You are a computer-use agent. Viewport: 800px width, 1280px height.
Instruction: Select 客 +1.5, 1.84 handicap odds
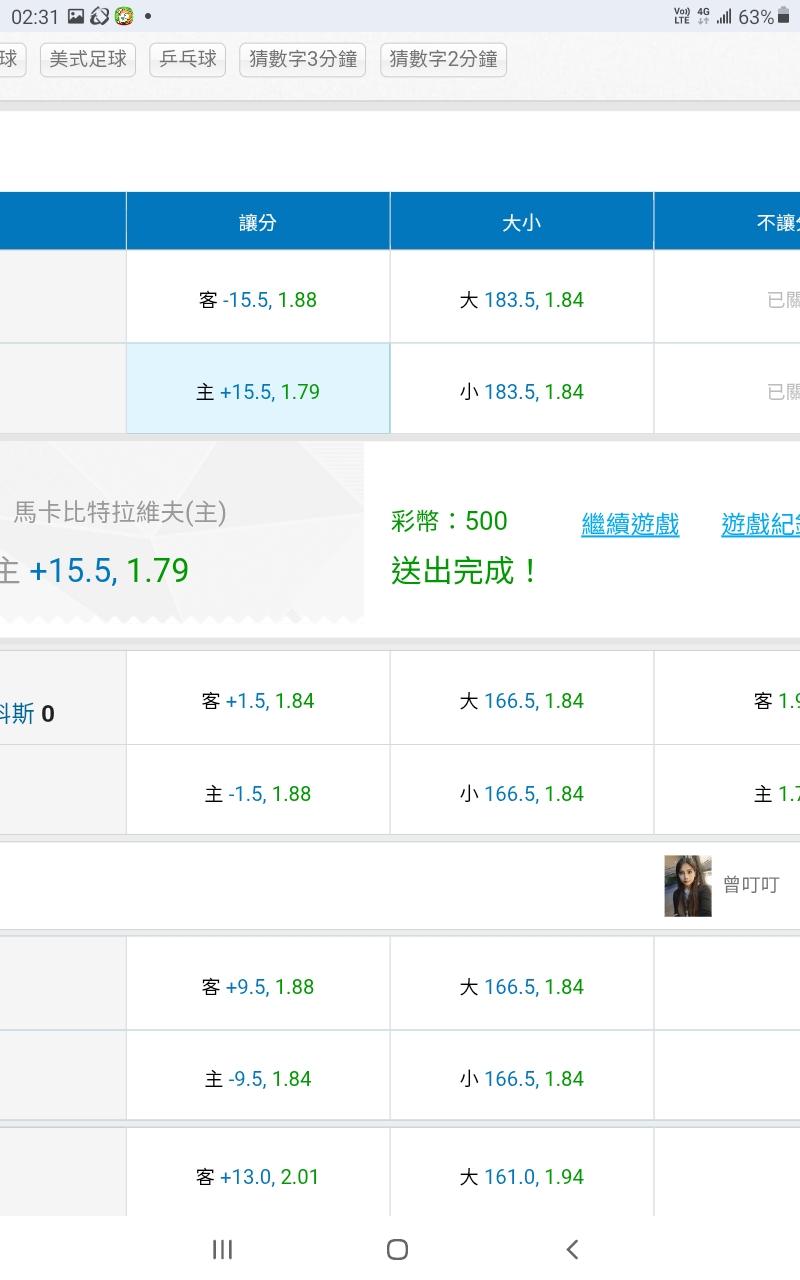258,701
